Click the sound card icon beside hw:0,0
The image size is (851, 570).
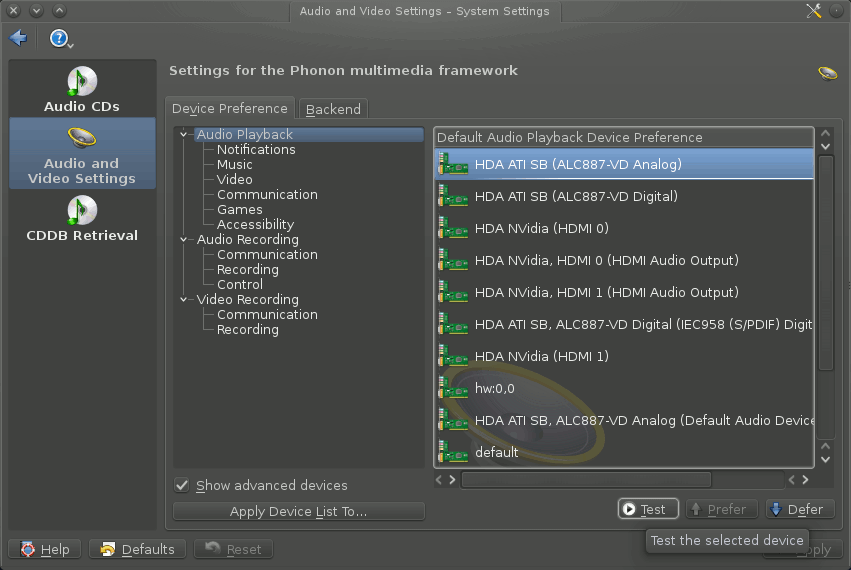(x=453, y=388)
